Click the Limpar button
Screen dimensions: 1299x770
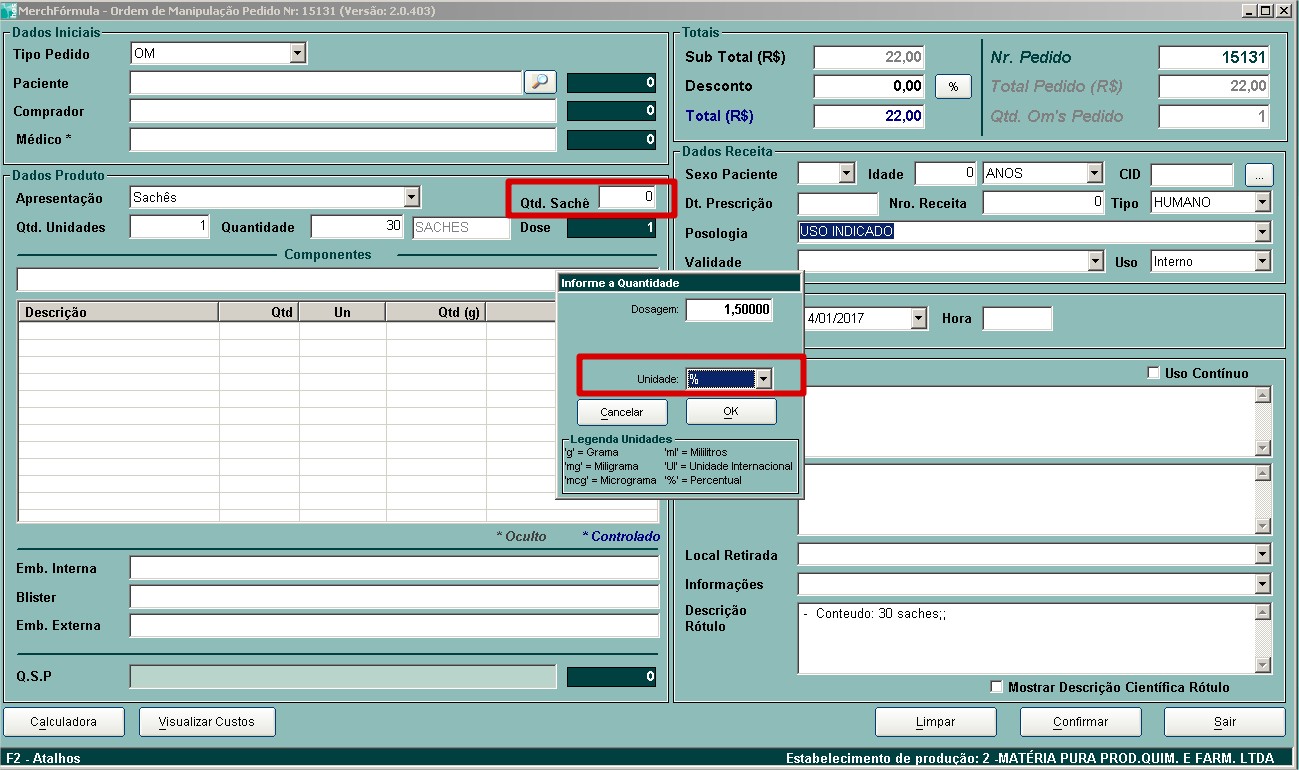click(935, 722)
